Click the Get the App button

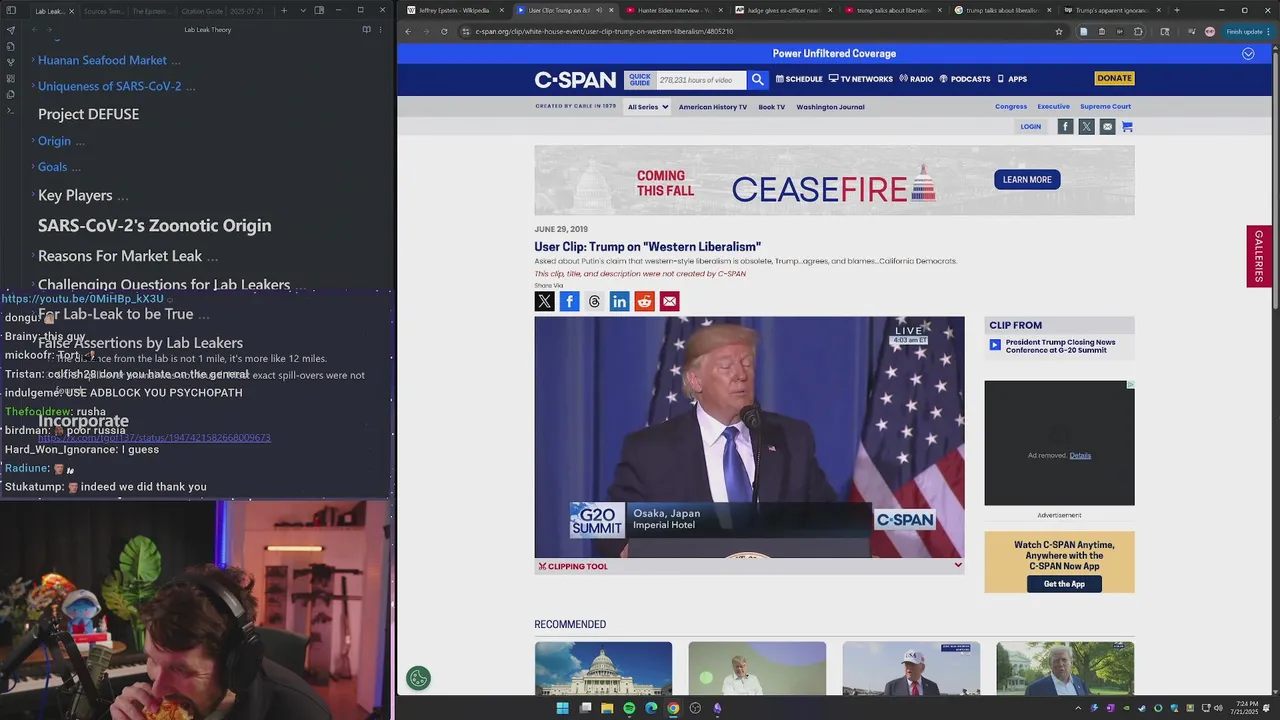tap(1064, 584)
